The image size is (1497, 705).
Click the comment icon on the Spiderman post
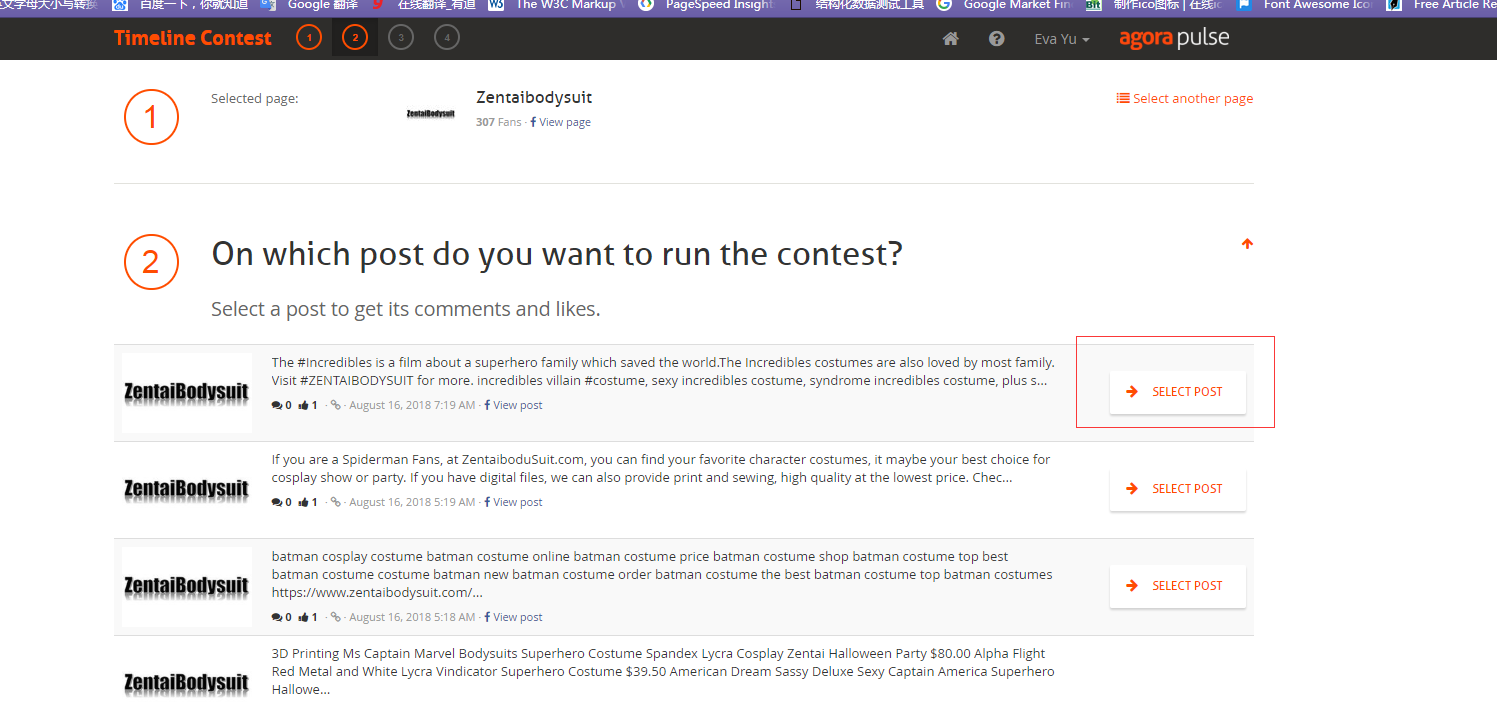point(277,502)
